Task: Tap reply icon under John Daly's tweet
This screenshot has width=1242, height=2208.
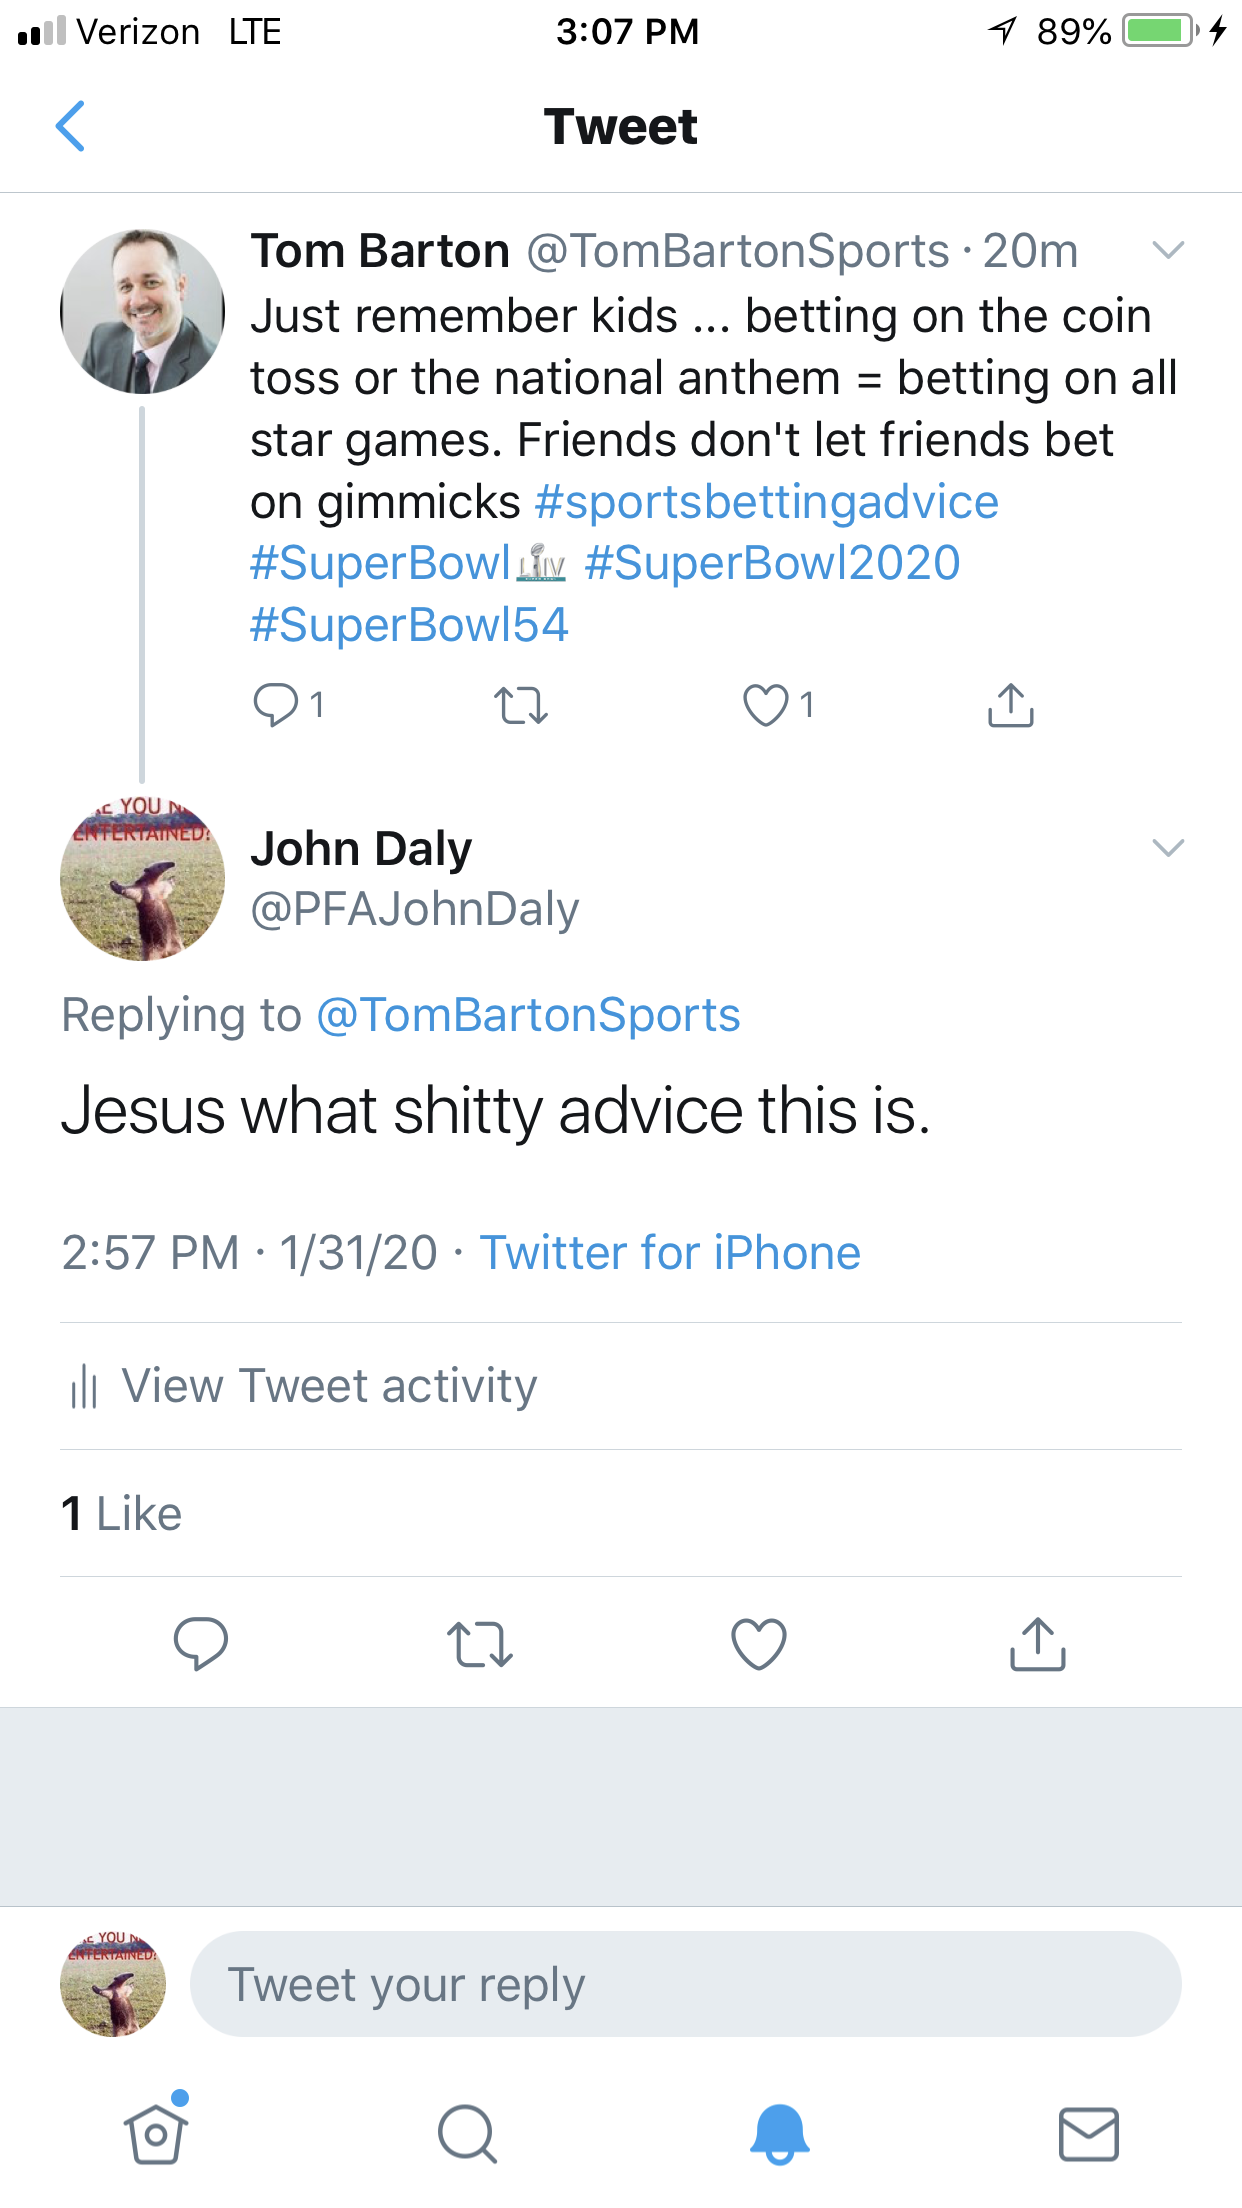Action: pos(201,1643)
